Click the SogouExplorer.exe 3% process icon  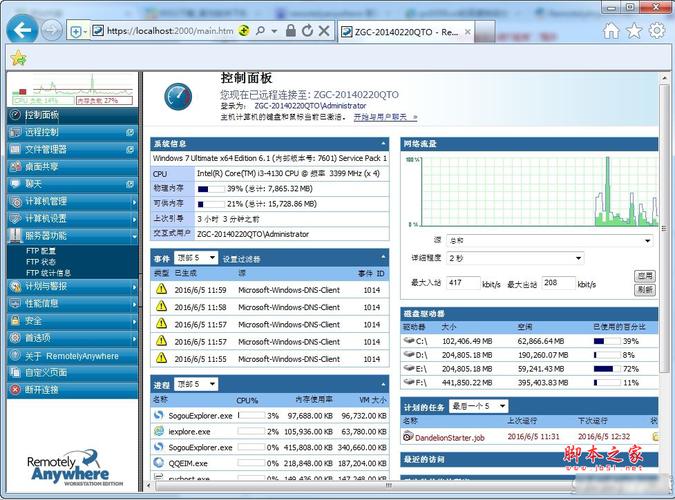158,415
